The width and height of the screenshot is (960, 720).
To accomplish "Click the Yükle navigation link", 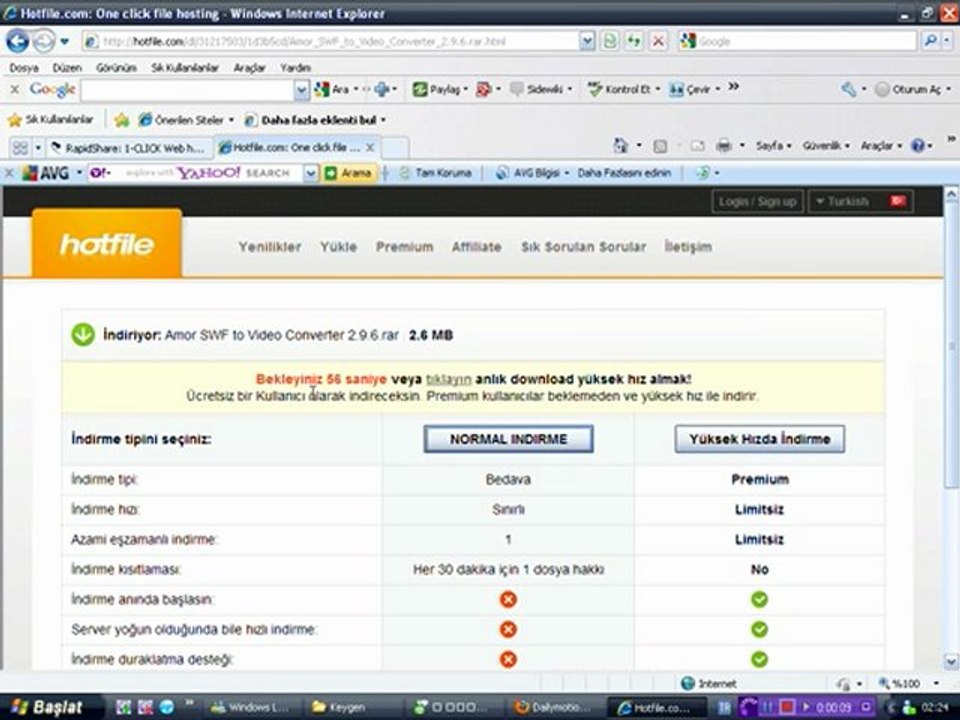I will [x=338, y=247].
